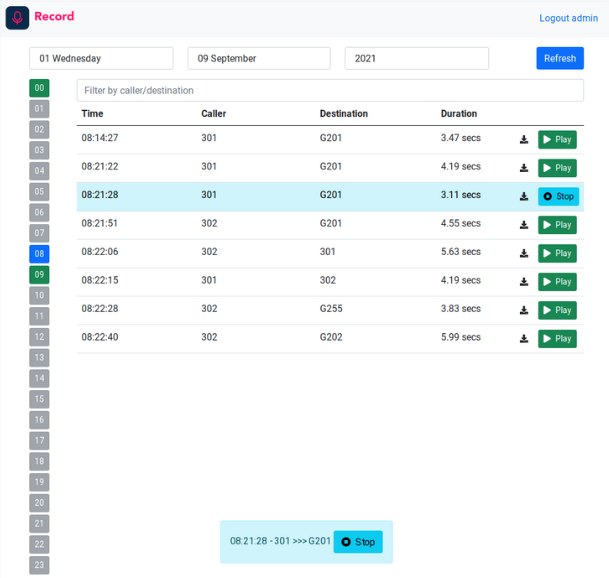Expand the year selector showing 2021
This screenshot has height=578, width=609.
pos(416,59)
